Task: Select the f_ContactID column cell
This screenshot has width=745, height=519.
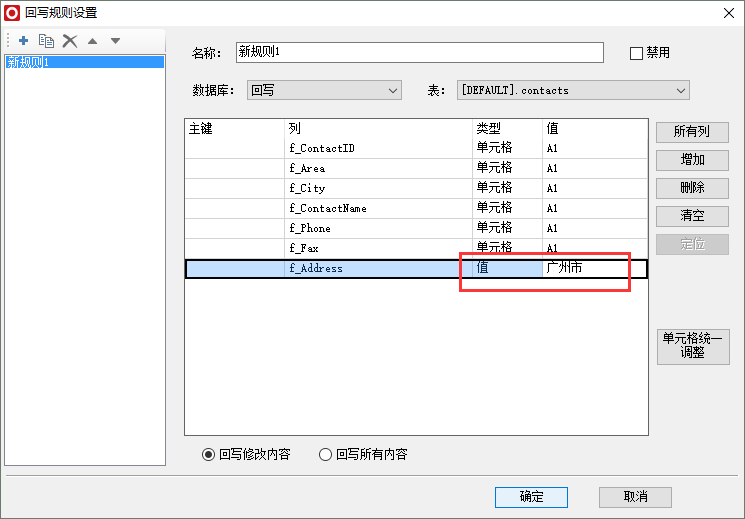Action: [x=378, y=148]
